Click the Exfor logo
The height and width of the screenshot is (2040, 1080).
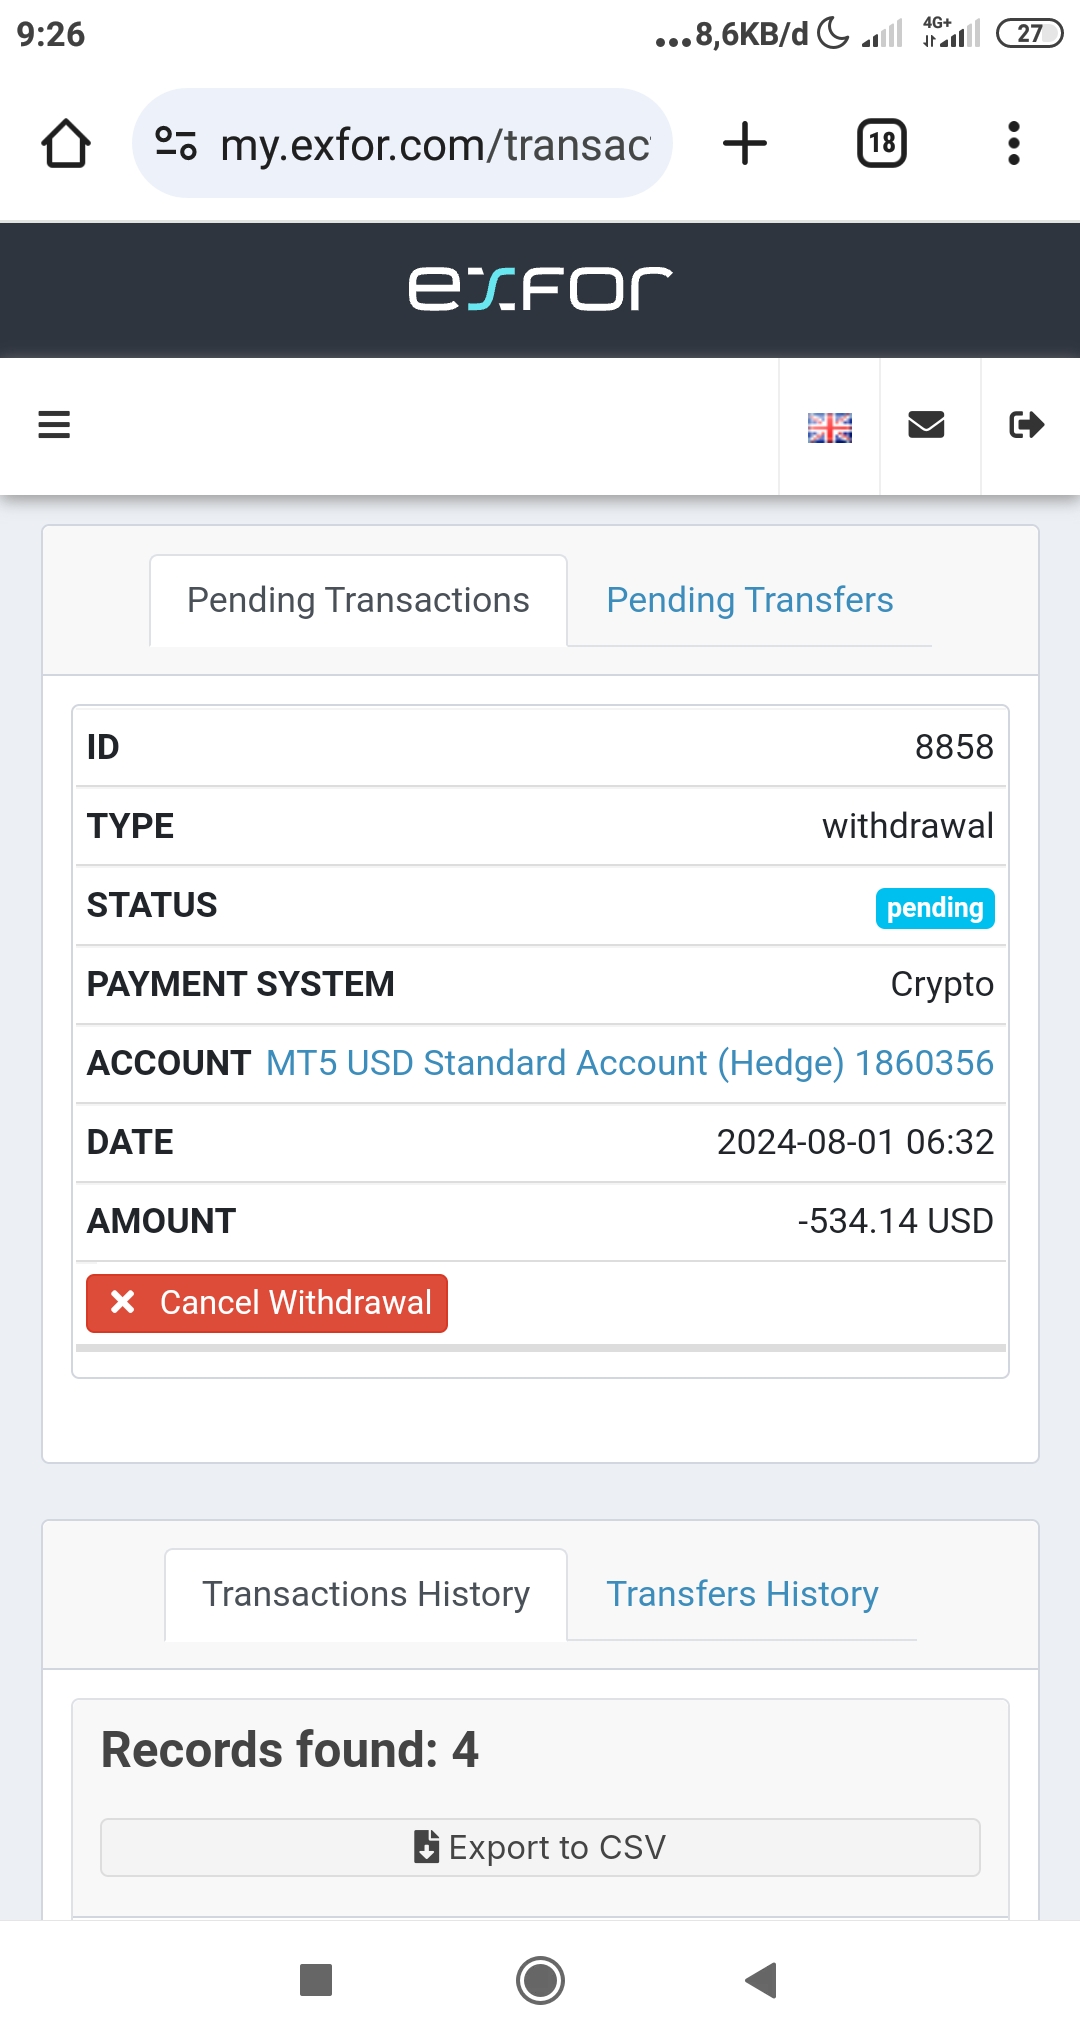(x=540, y=289)
